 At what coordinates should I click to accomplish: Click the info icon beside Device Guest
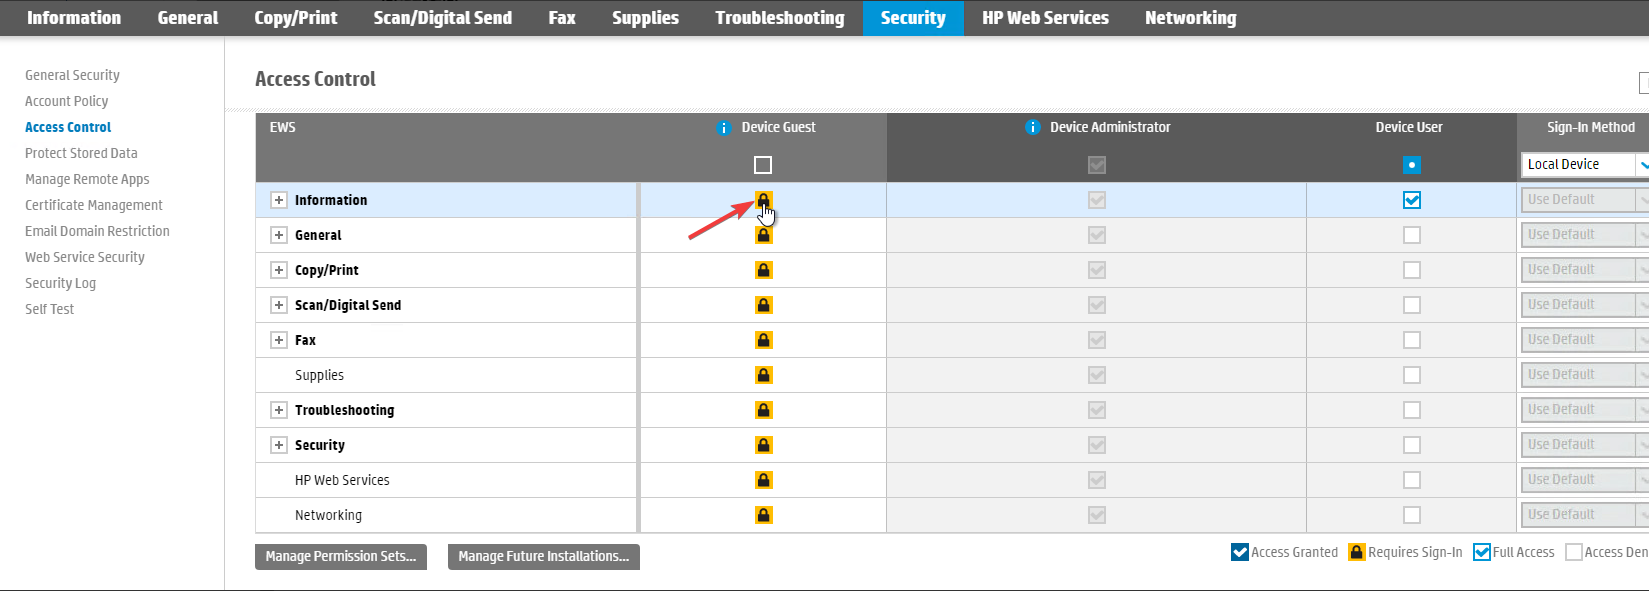point(724,128)
